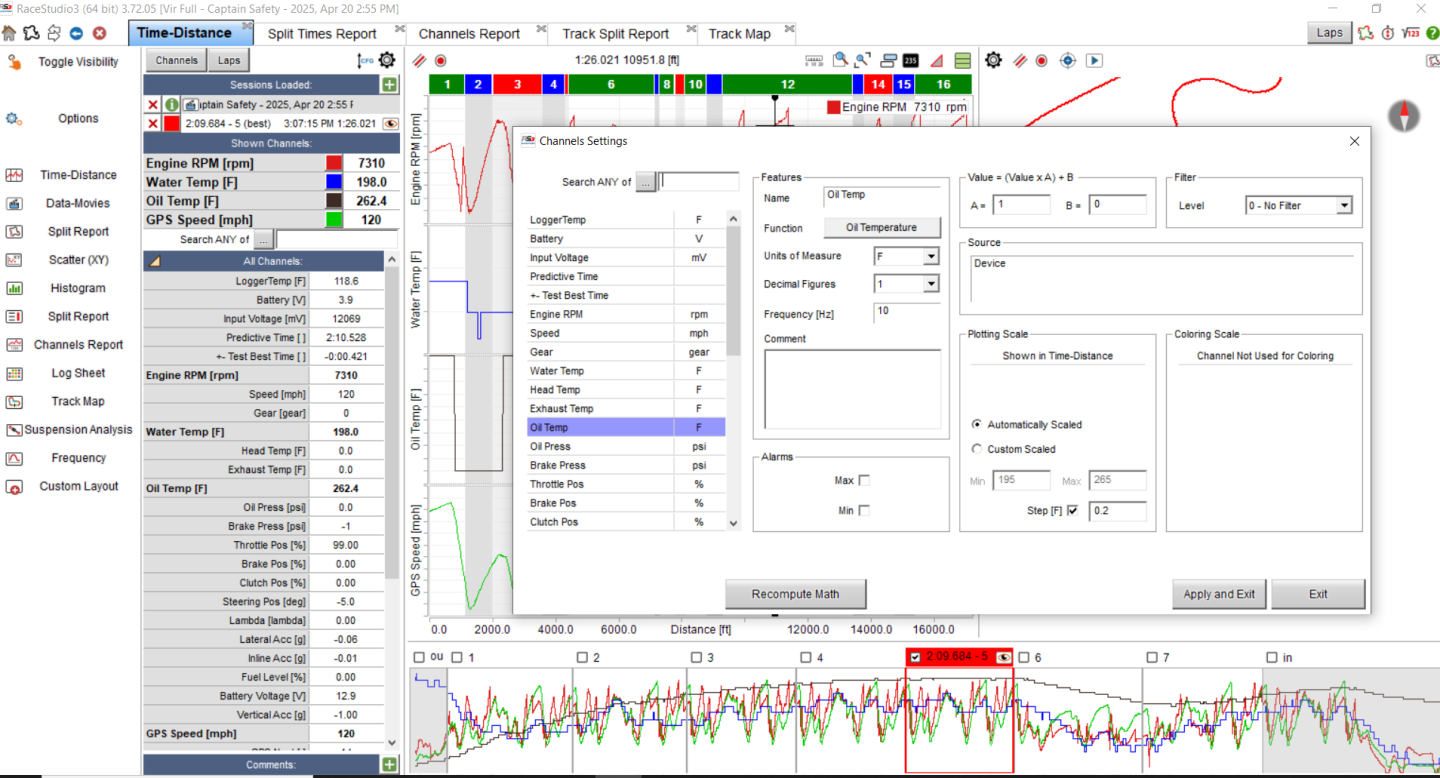
Task: Open the Units of Measure dropdown
Action: [x=931, y=257]
